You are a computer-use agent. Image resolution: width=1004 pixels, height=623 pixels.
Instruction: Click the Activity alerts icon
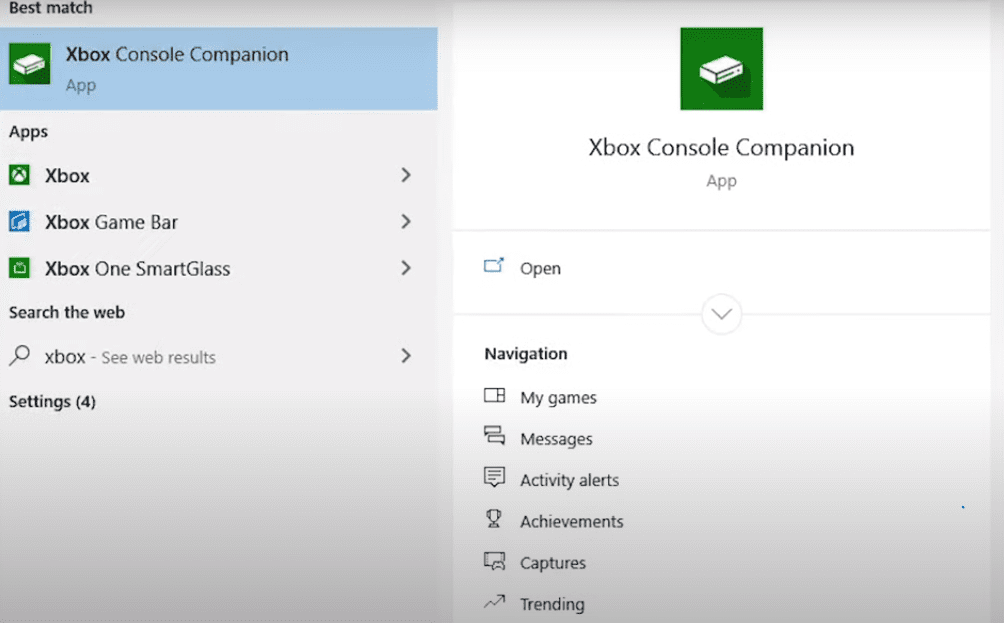coord(494,477)
